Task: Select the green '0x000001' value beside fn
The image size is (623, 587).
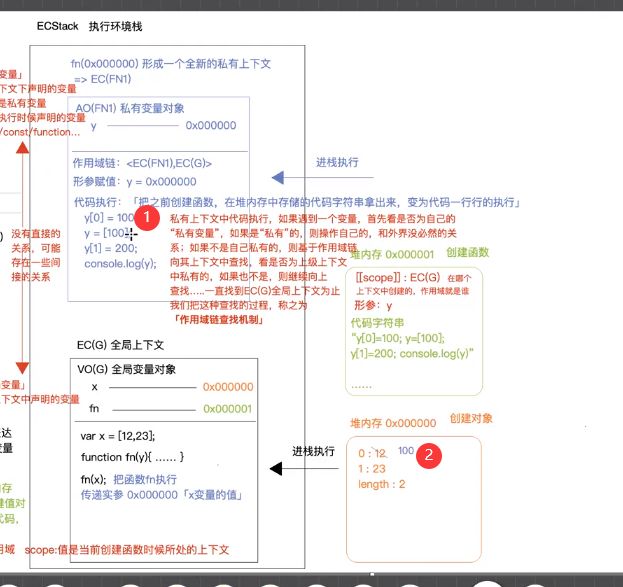Action: [x=228, y=409]
